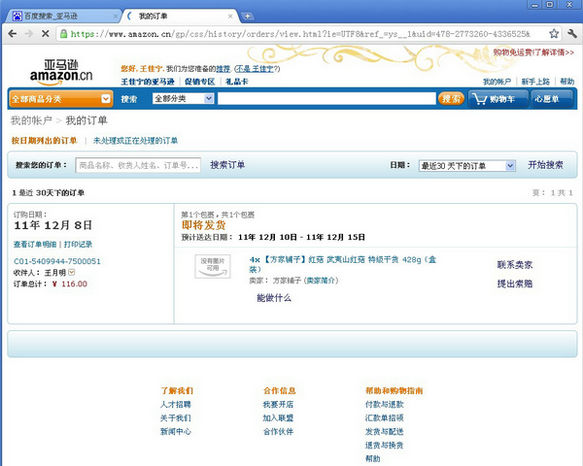Screen dimensions: 583x466
Task: Open 我的帐户 in the header
Action: [497, 81]
